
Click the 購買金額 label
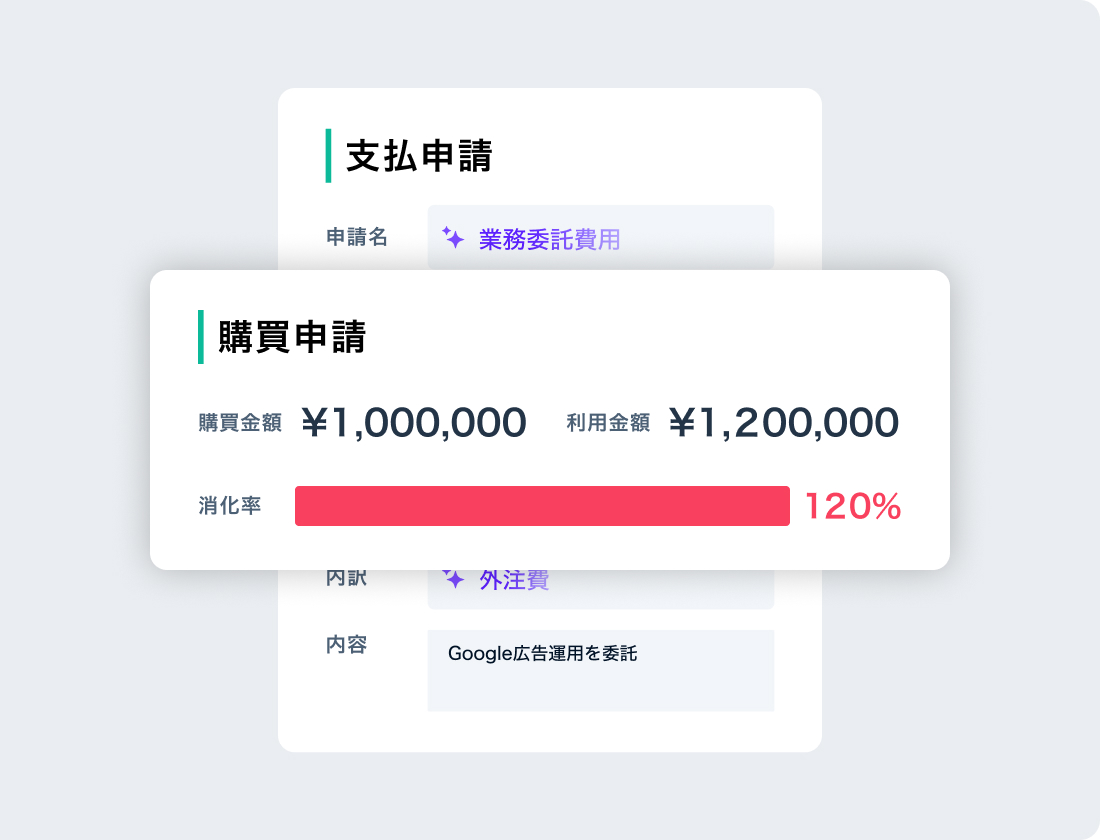coord(240,423)
